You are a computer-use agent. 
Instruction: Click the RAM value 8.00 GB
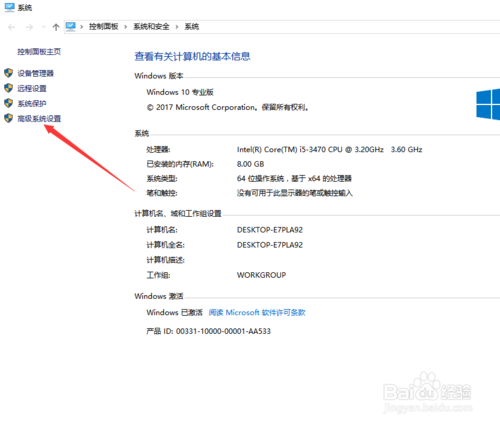[x=250, y=164]
